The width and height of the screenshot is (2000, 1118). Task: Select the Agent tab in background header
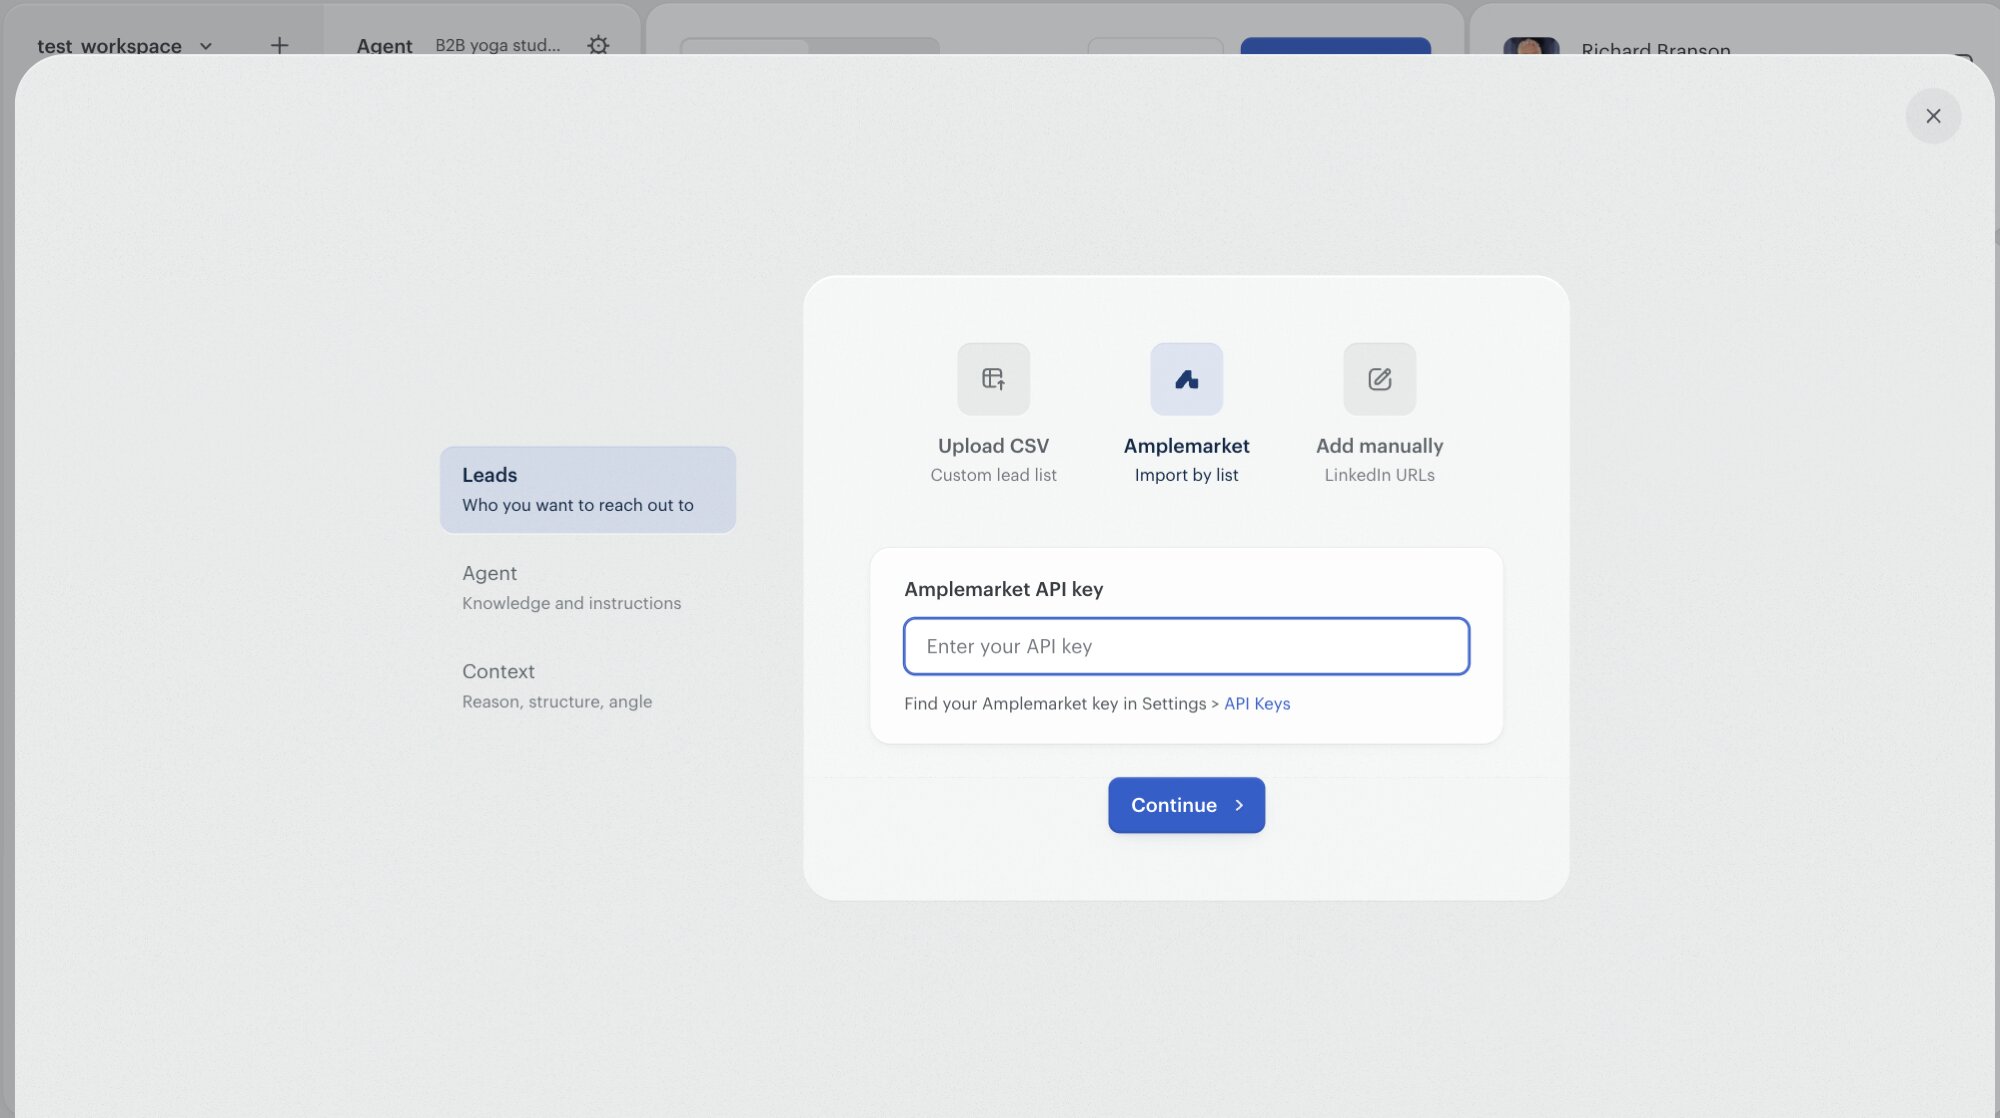384,46
